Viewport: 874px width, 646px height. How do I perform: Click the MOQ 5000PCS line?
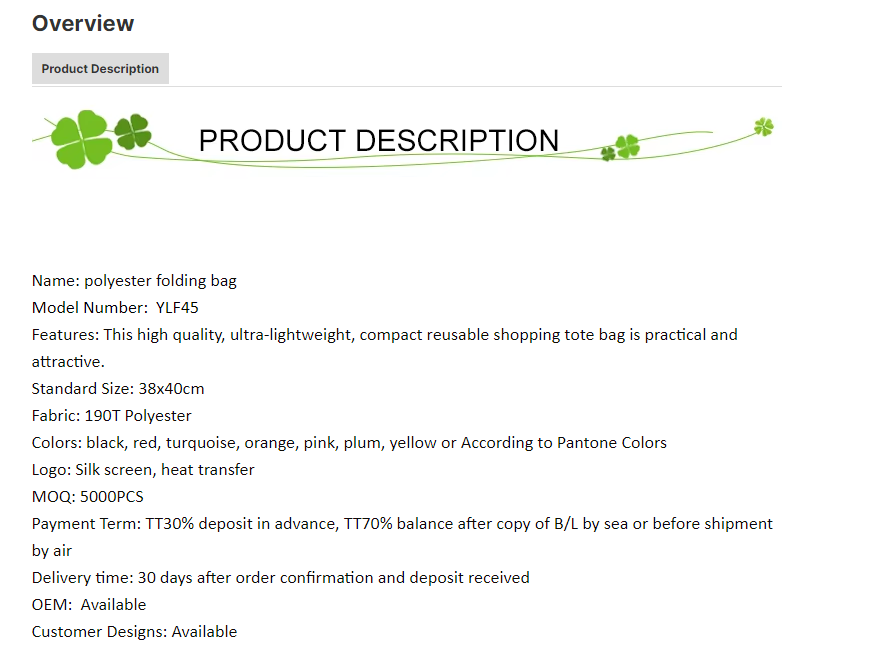(x=88, y=497)
